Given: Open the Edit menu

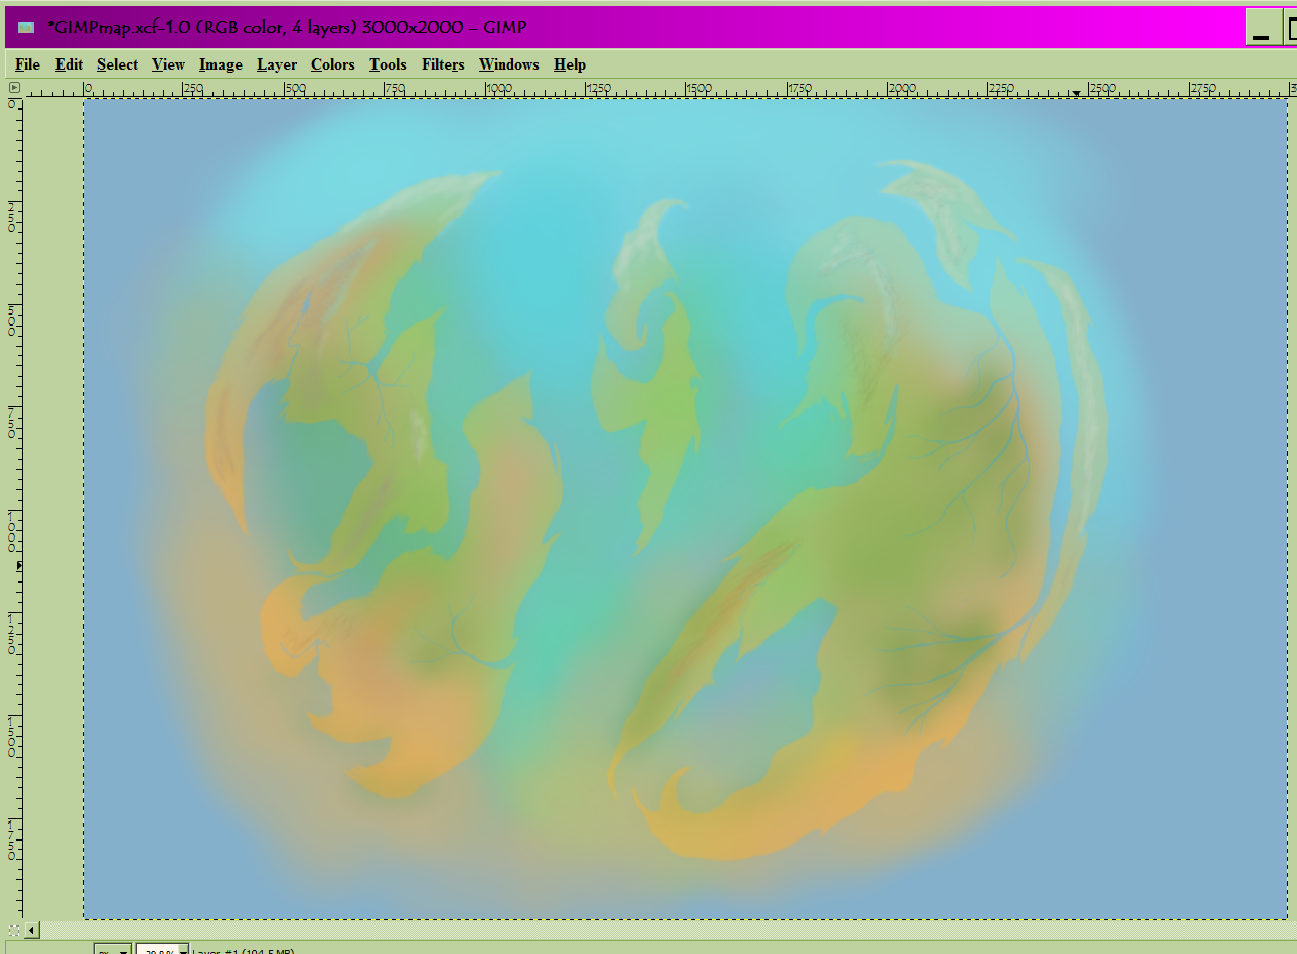Looking at the screenshot, I should 69,64.
